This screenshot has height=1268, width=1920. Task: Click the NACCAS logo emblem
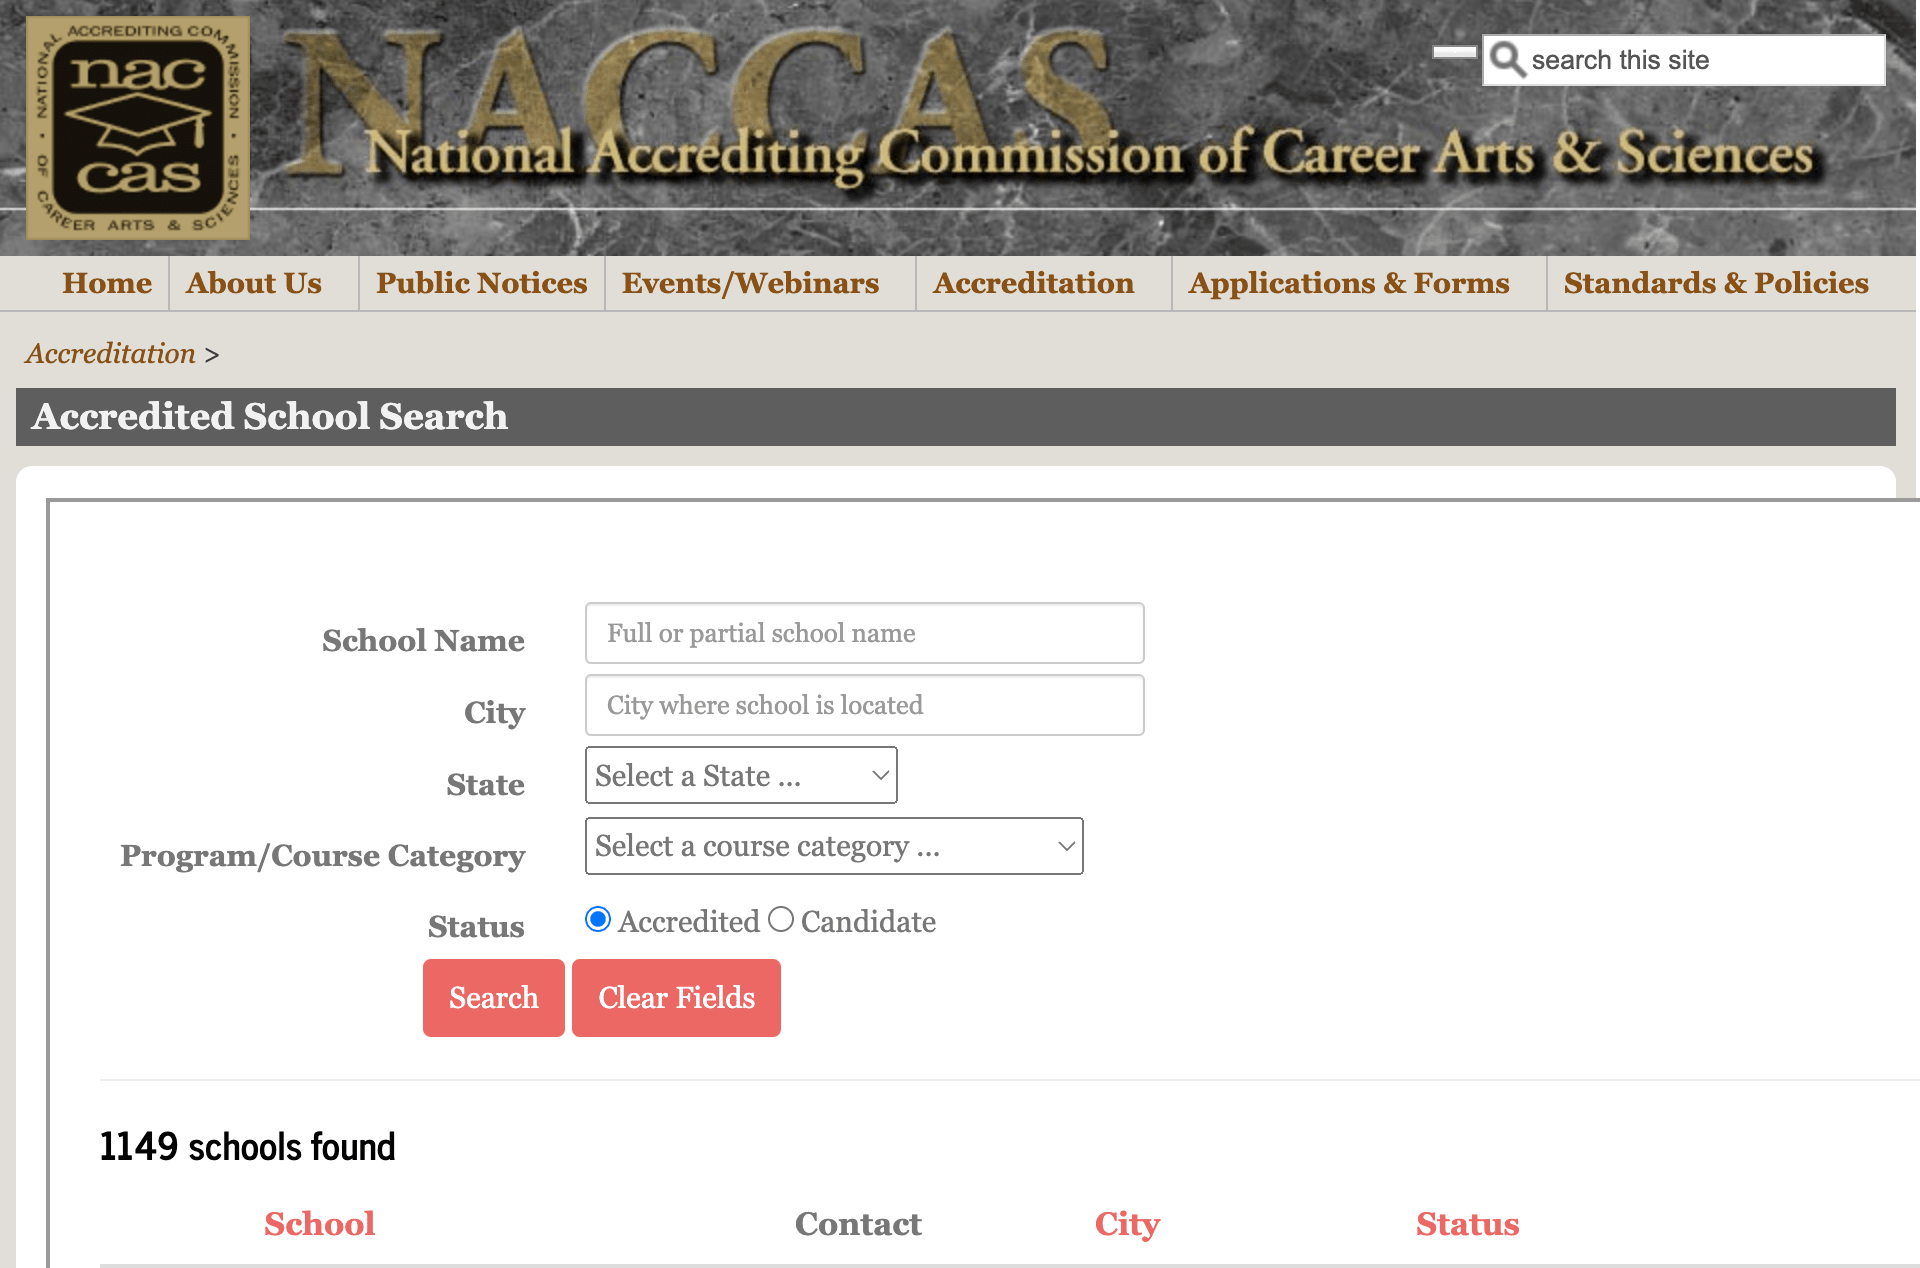pos(138,128)
